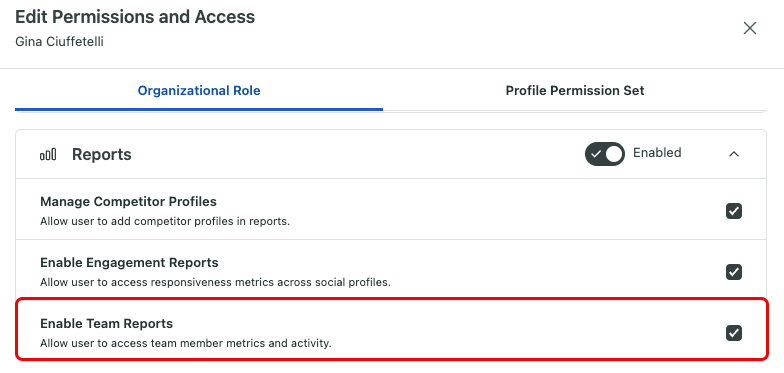Close the Edit Permissions dialog
This screenshot has width=784, height=373.
(x=750, y=28)
